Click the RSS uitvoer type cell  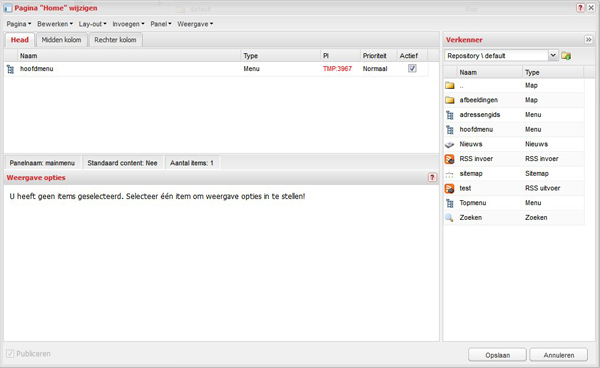[x=542, y=188]
